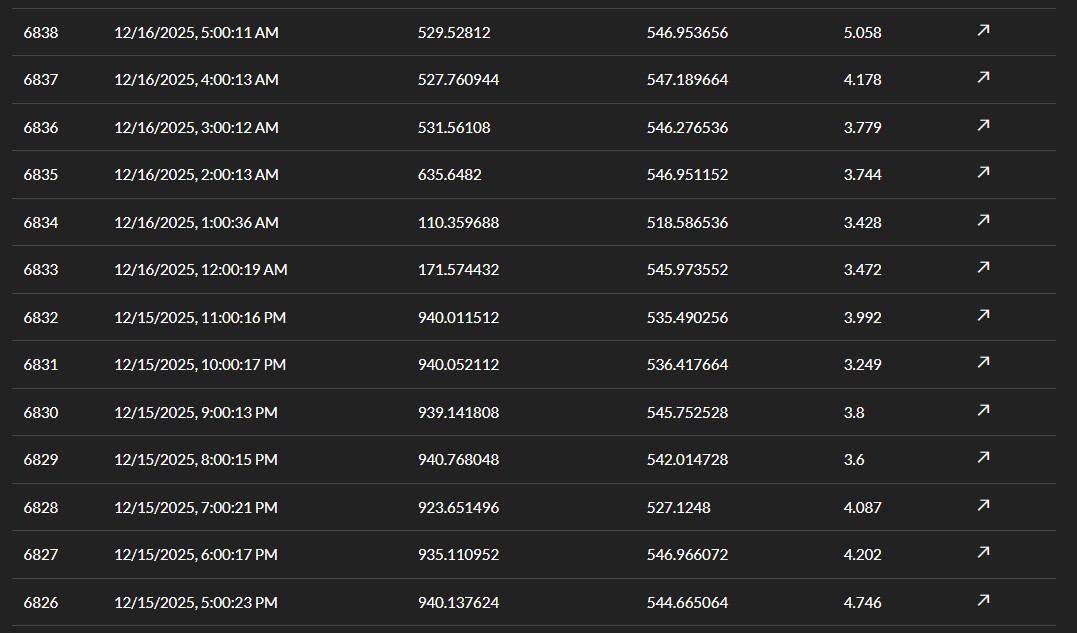Click the arrow icon on row 6834

(x=983, y=221)
